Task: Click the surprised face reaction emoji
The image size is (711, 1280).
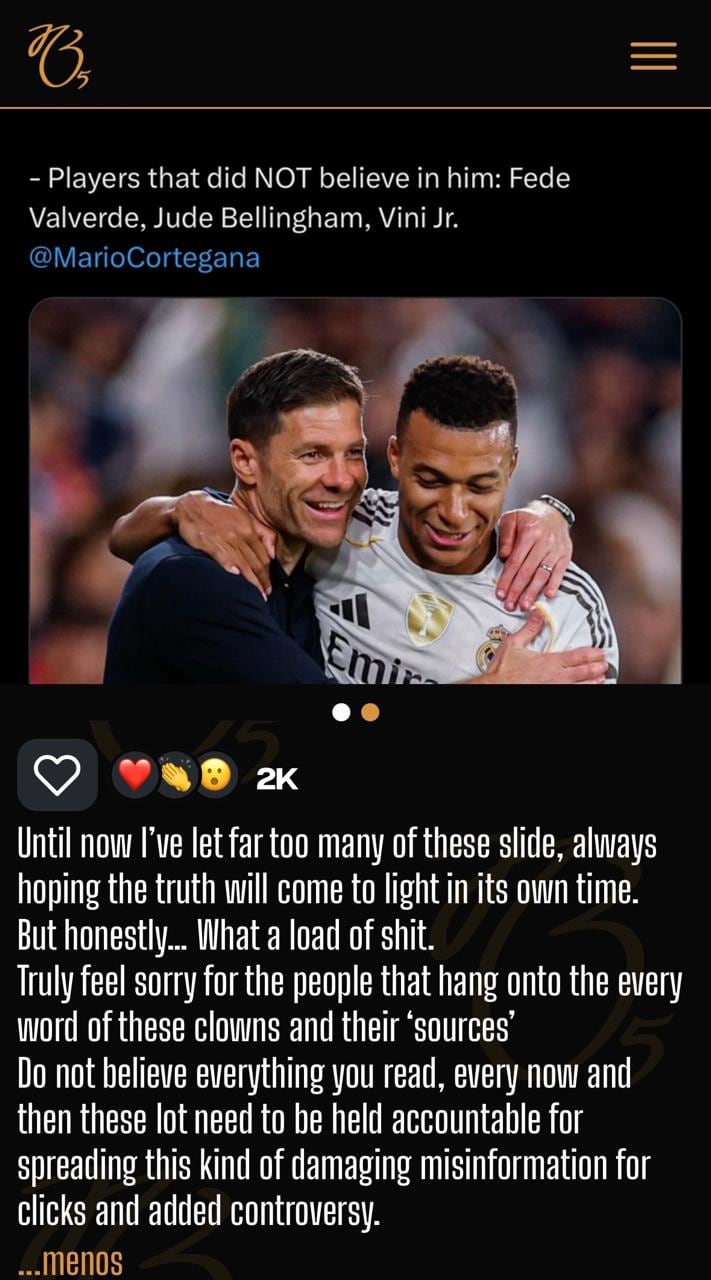Action: pos(214,776)
